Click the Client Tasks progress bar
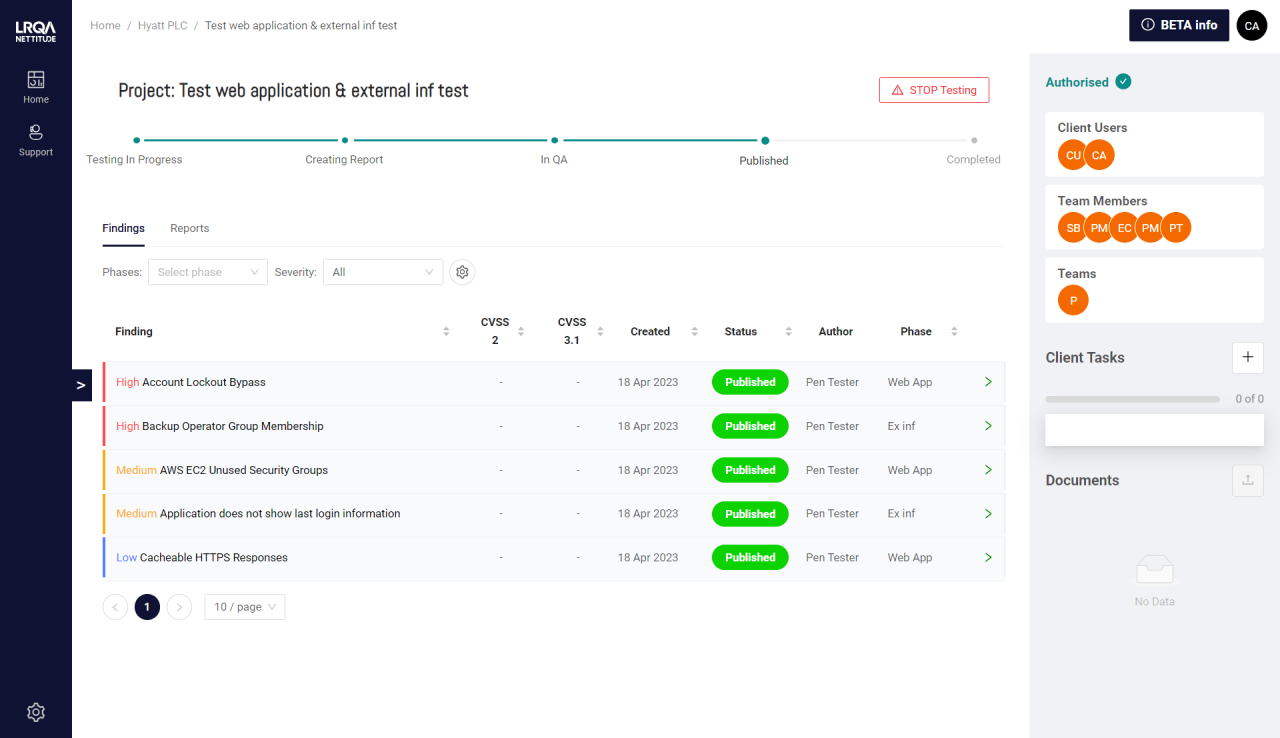1280x738 pixels. pos(1131,398)
